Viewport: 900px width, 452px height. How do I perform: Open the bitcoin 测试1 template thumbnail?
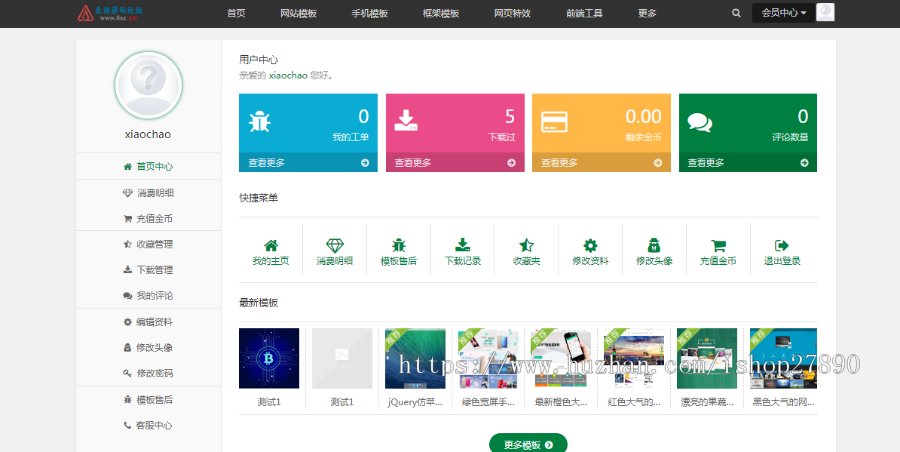[269, 358]
